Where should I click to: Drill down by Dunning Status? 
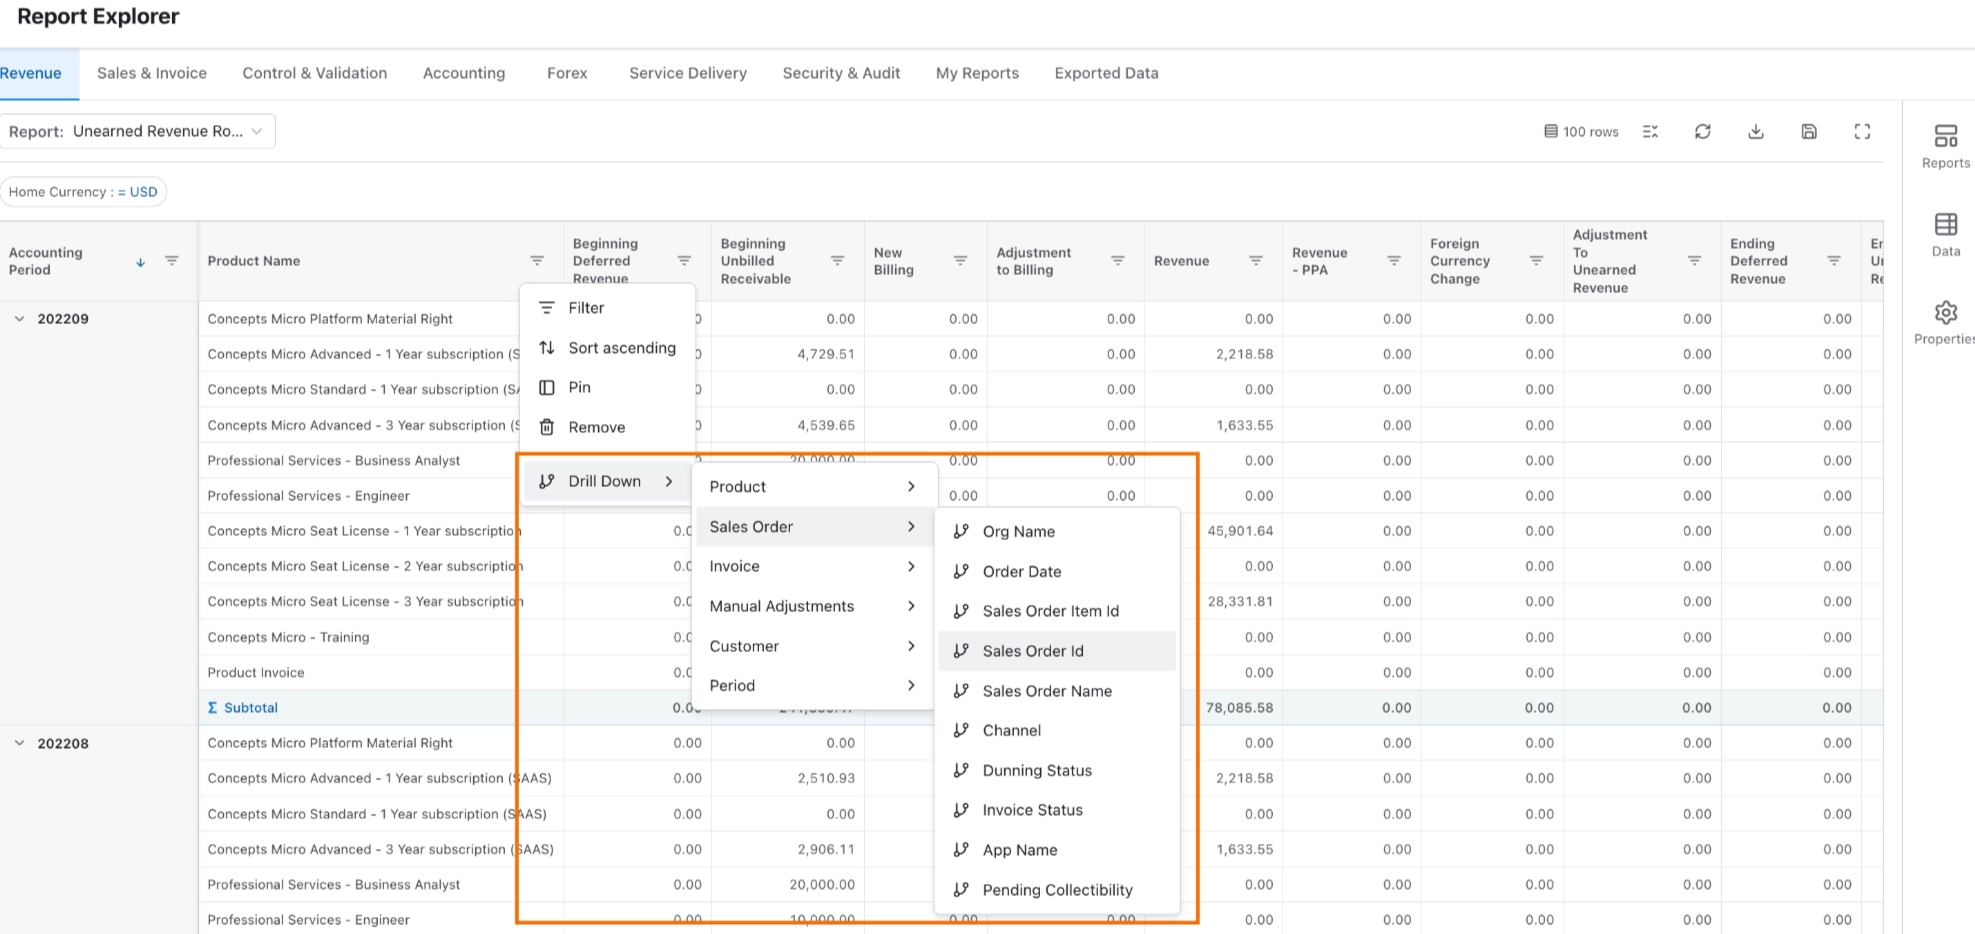[1057, 771]
